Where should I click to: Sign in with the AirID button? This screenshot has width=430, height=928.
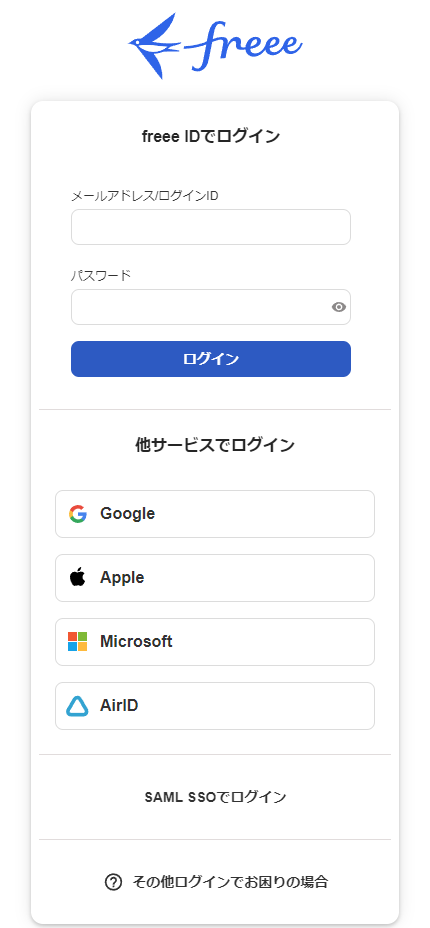215,706
